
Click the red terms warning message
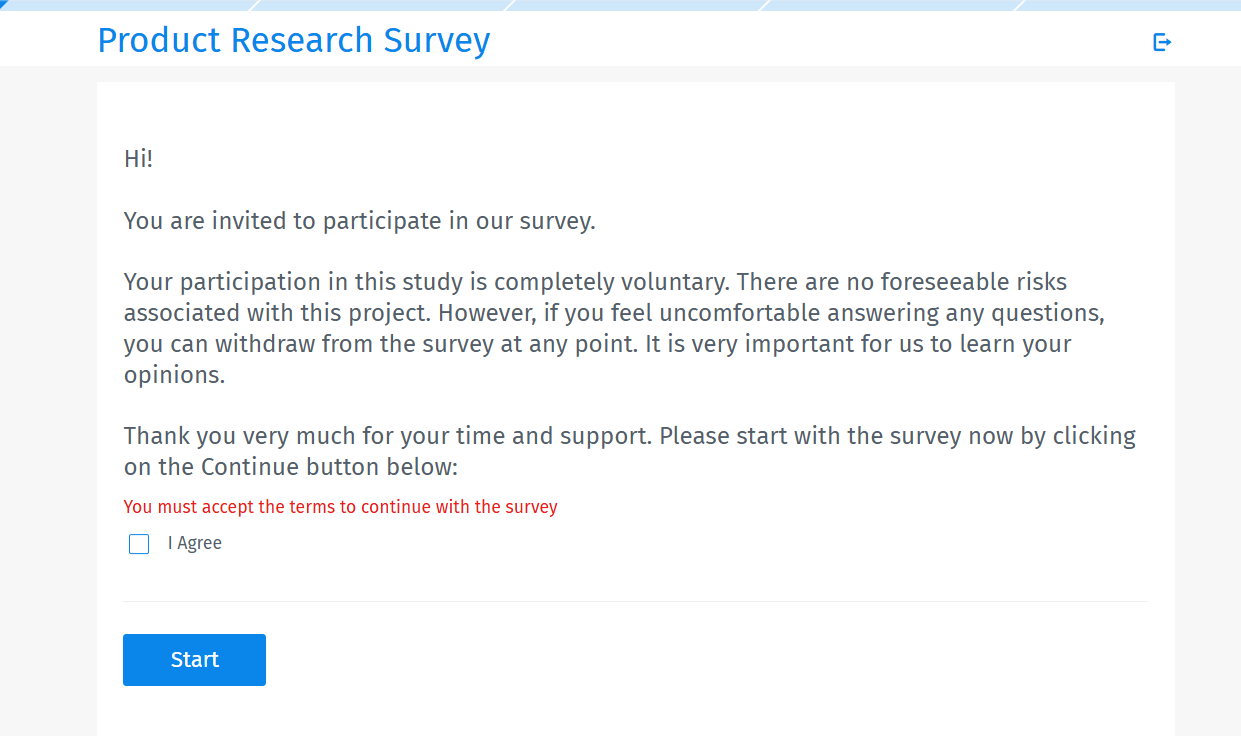tap(340, 507)
